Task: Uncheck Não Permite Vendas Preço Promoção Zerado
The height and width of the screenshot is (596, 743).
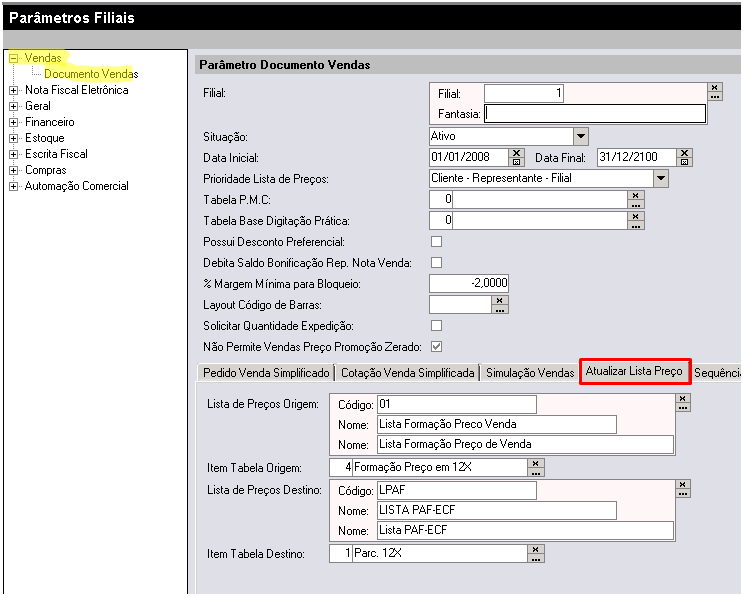Action: (x=436, y=346)
